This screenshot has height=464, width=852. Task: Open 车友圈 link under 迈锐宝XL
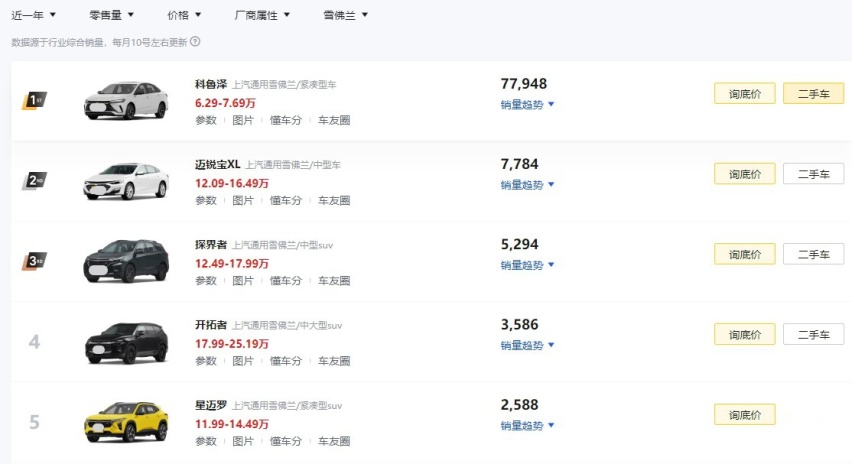(334, 200)
